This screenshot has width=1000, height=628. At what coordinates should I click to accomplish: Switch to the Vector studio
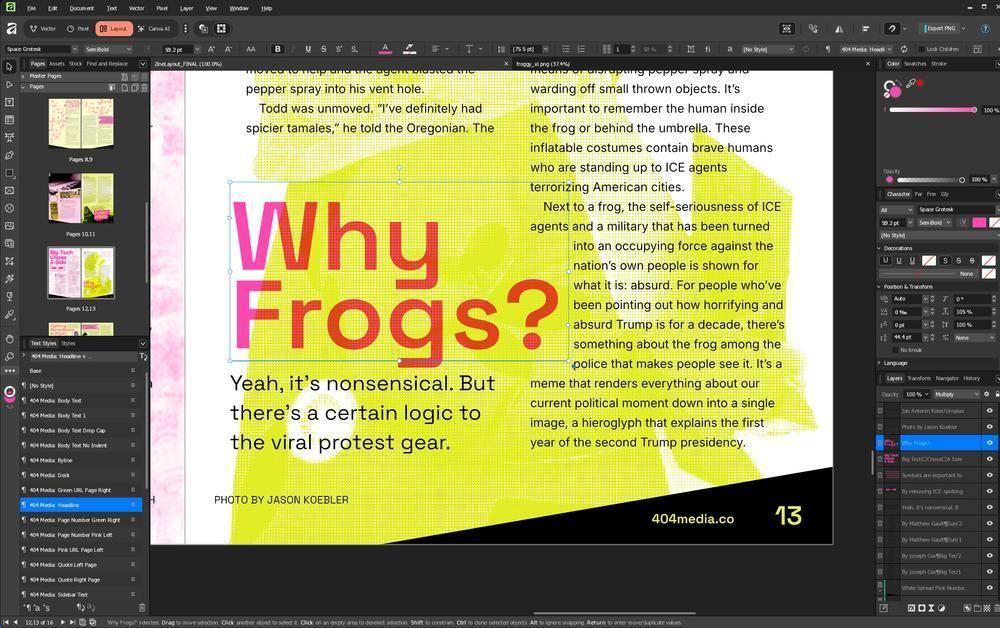pyautogui.click(x=43, y=29)
